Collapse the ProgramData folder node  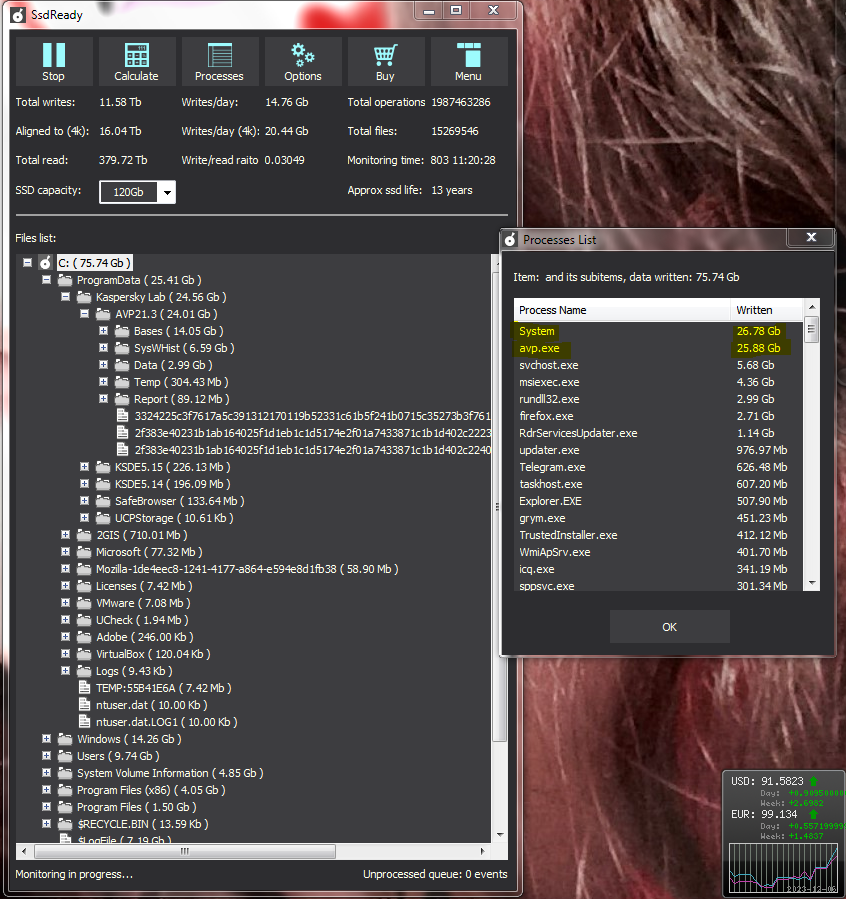point(47,280)
